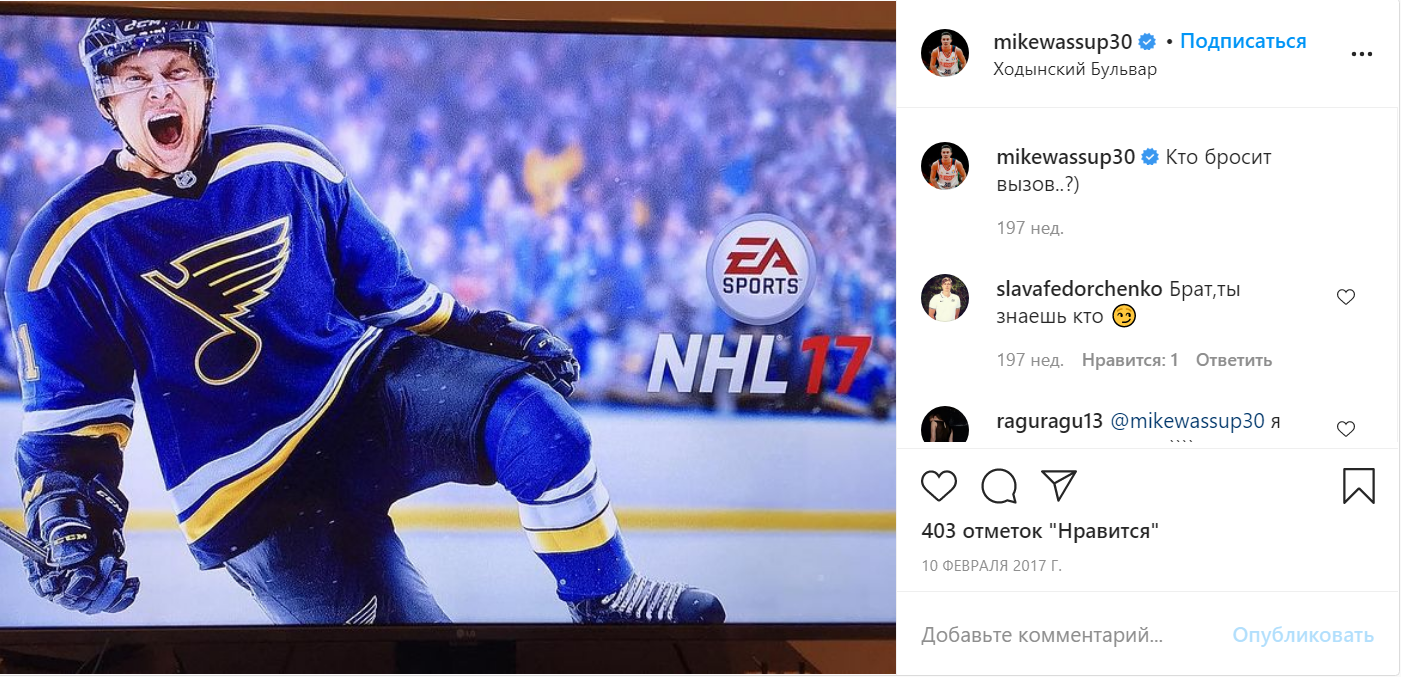Open mikewassup30 profile avatar in header

pos(945,53)
